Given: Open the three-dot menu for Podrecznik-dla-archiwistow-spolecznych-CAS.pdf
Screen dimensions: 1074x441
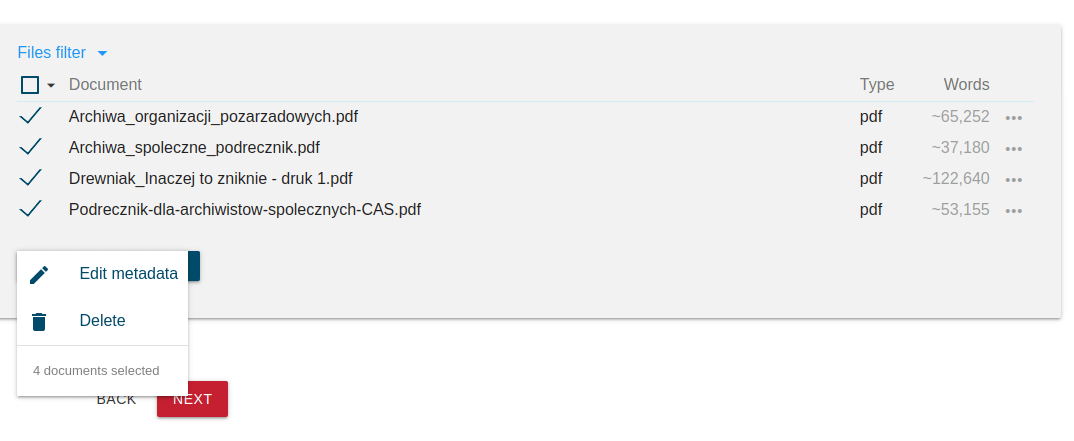Looking at the screenshot, I should [1014, 210].
